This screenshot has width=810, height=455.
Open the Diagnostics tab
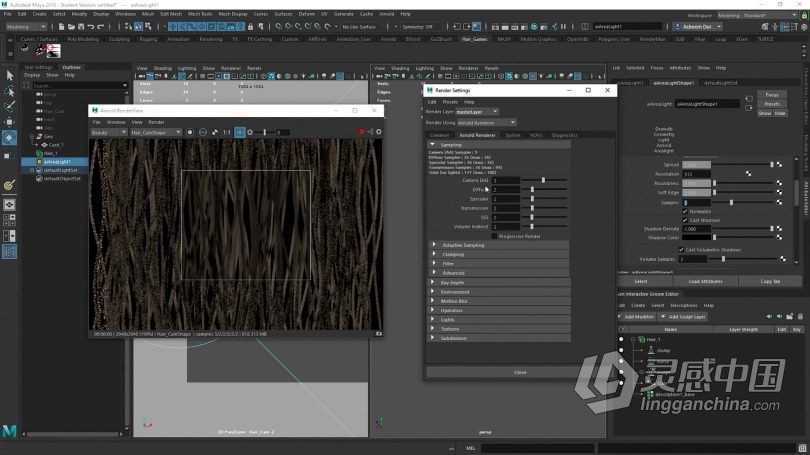(x=565, y=135)
